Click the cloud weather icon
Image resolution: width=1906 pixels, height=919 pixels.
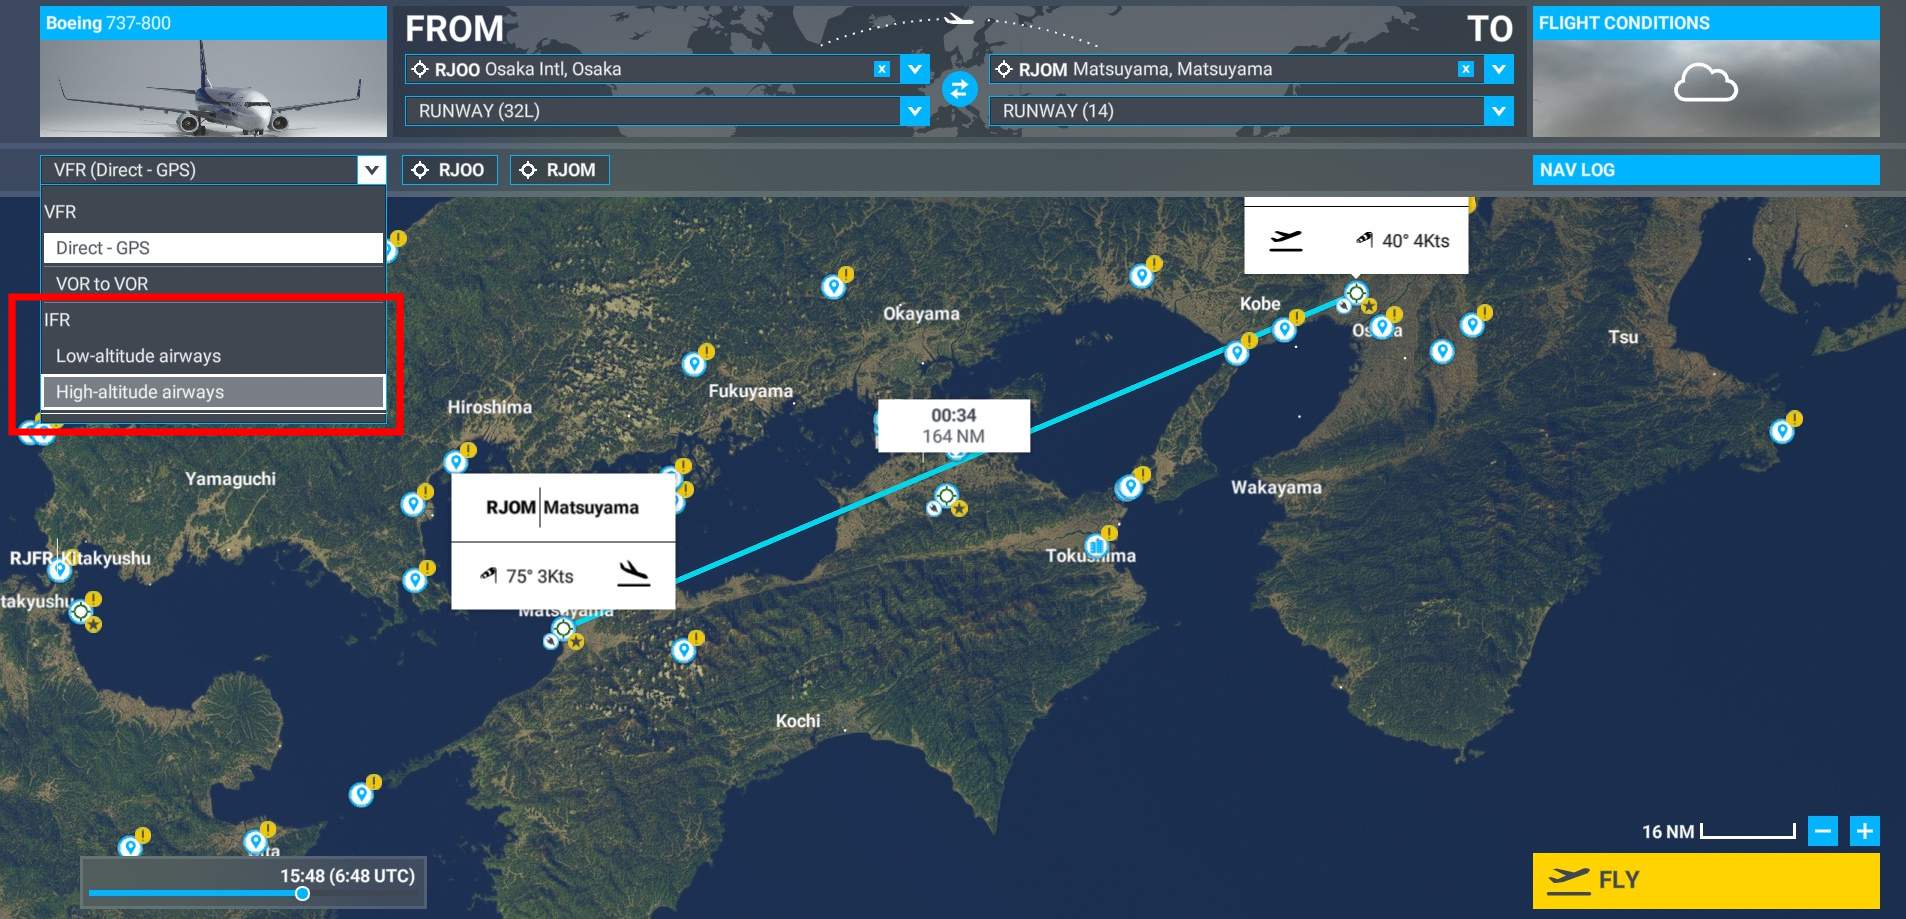click(1705, 84)
